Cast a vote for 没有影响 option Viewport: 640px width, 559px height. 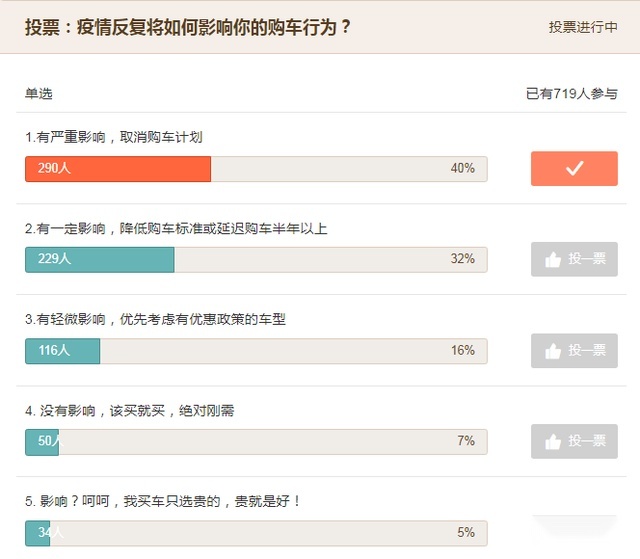tap(574, 442)
